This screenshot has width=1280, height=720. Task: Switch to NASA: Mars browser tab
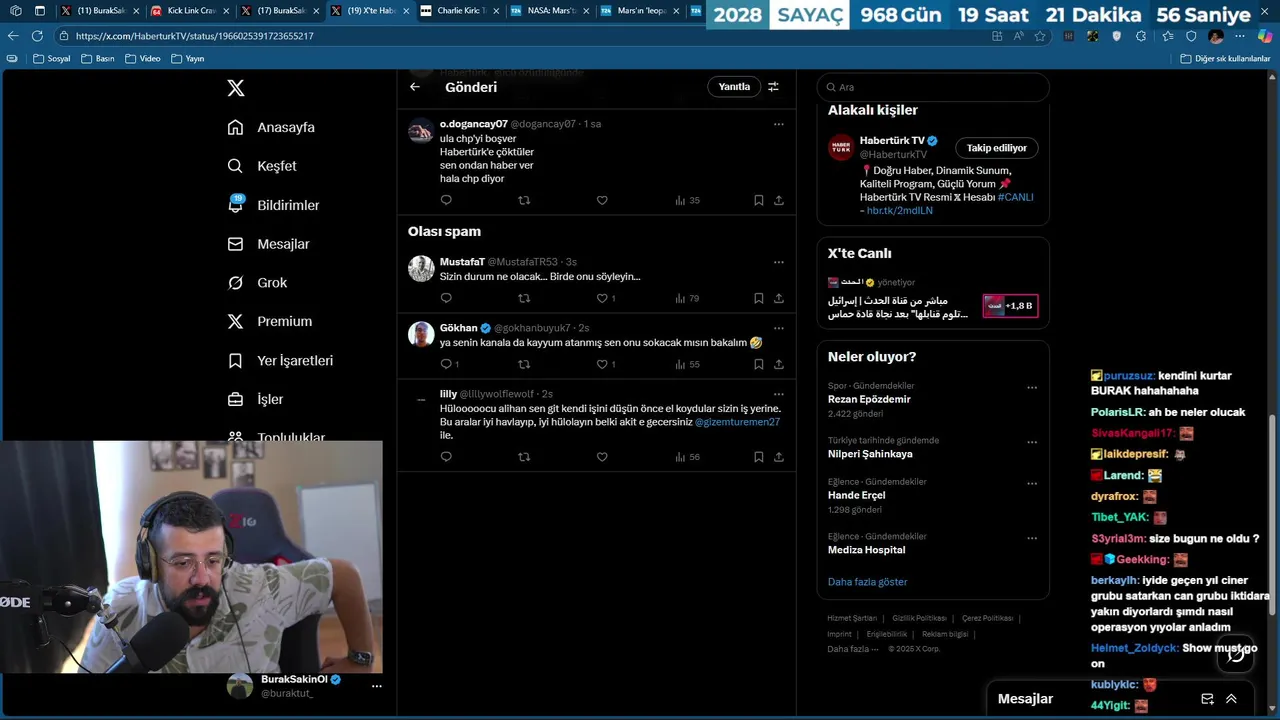(x=549, y=11)
